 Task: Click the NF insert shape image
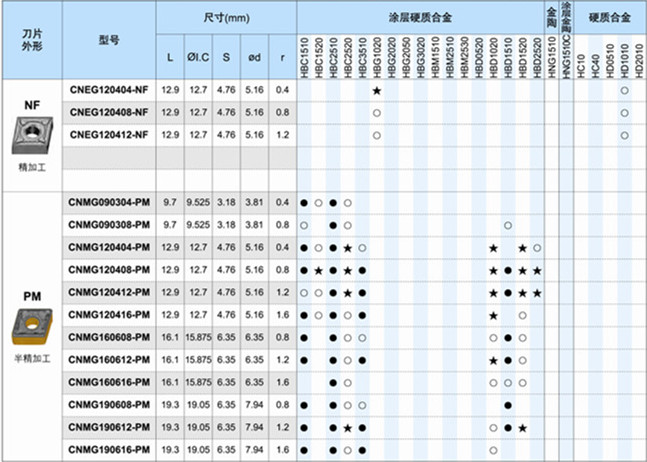point(31,134)
